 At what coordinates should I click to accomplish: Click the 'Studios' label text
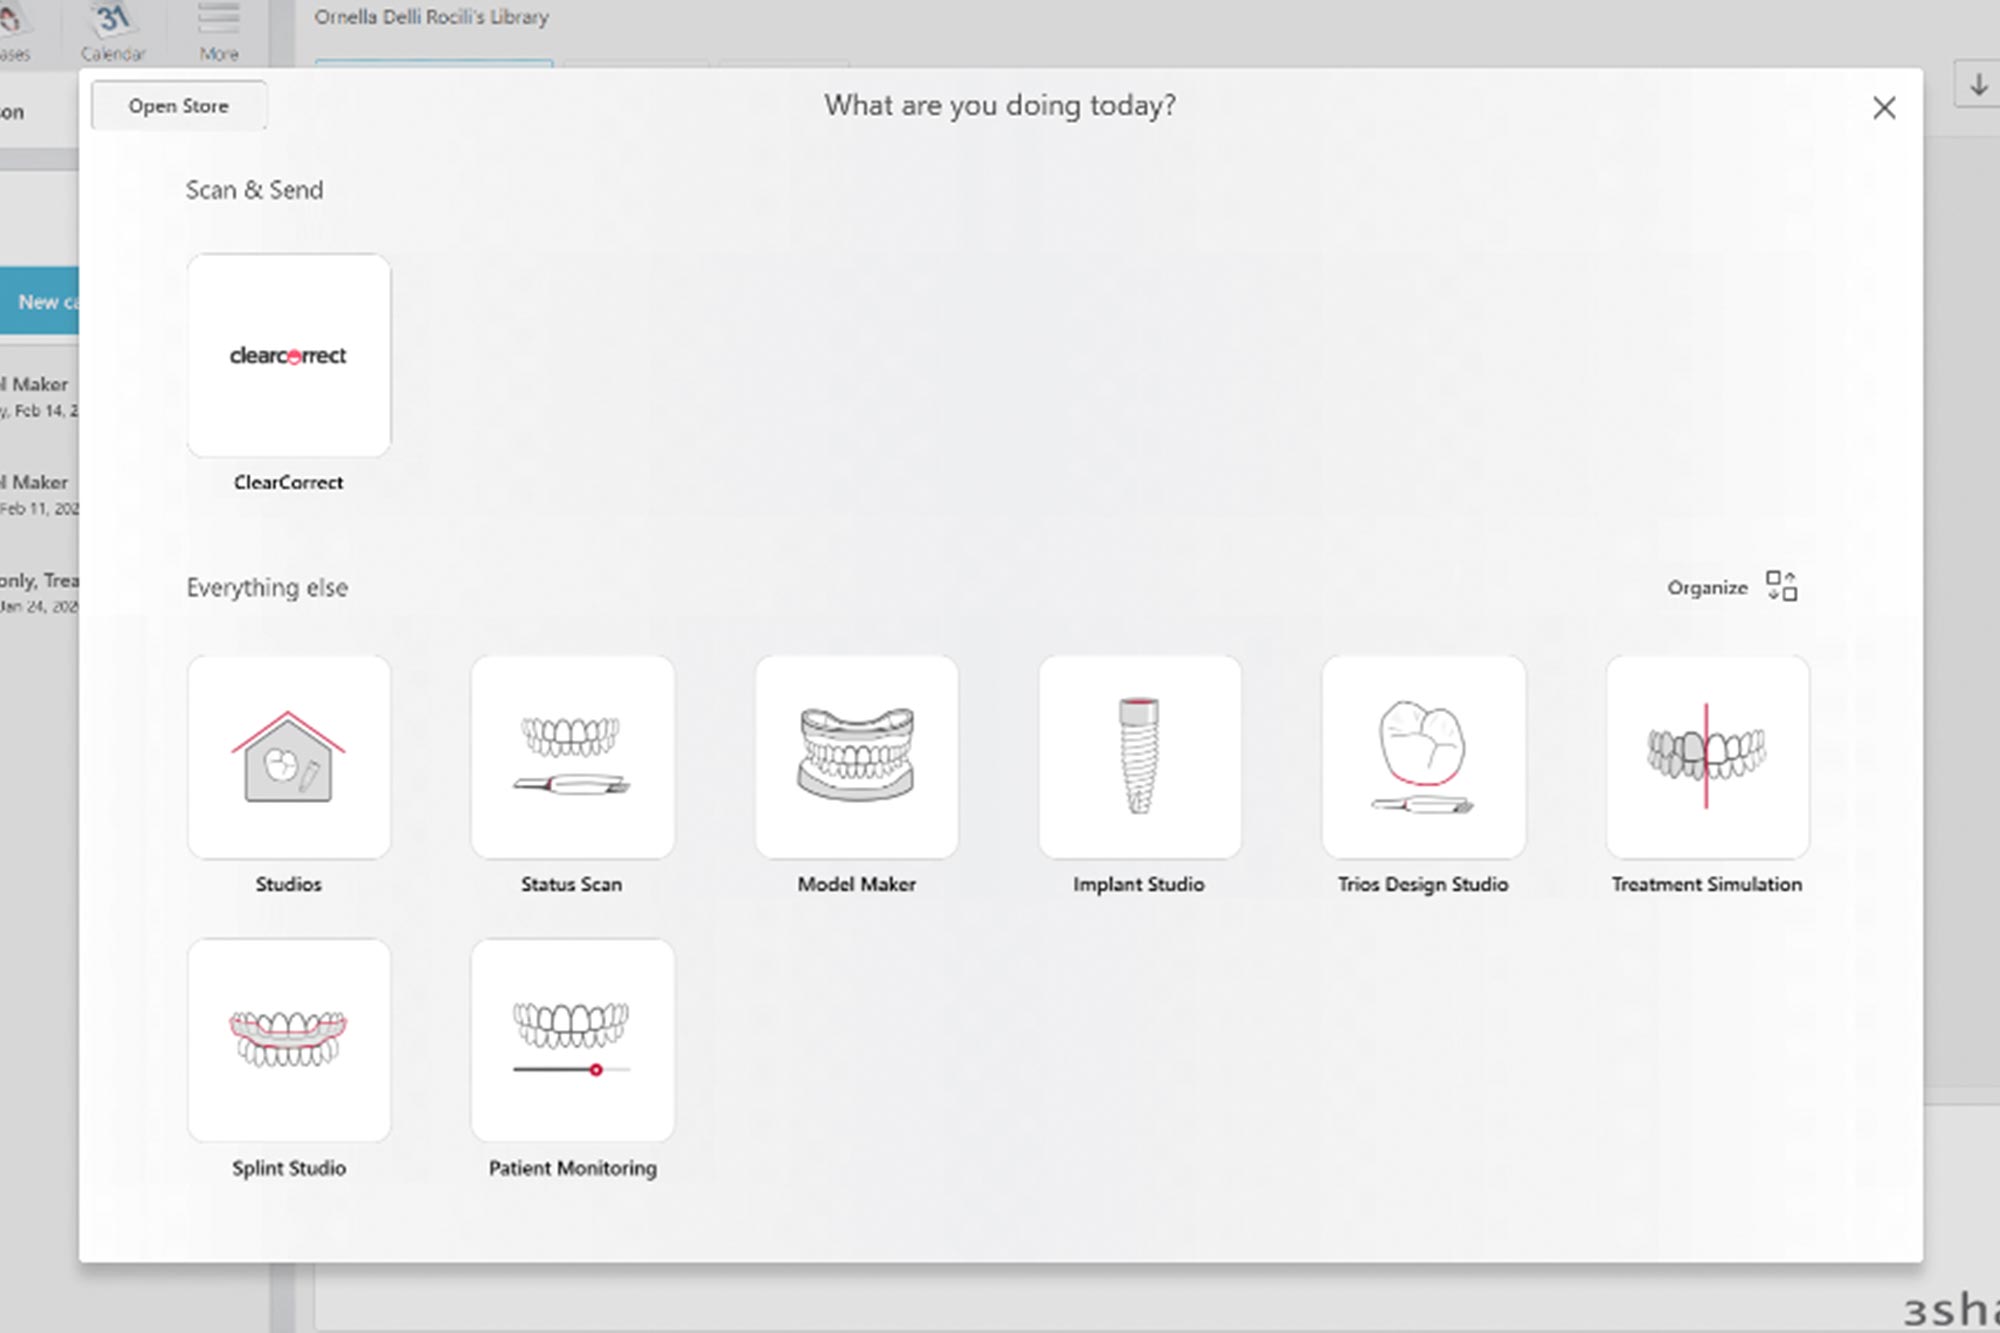pos(289,884)
